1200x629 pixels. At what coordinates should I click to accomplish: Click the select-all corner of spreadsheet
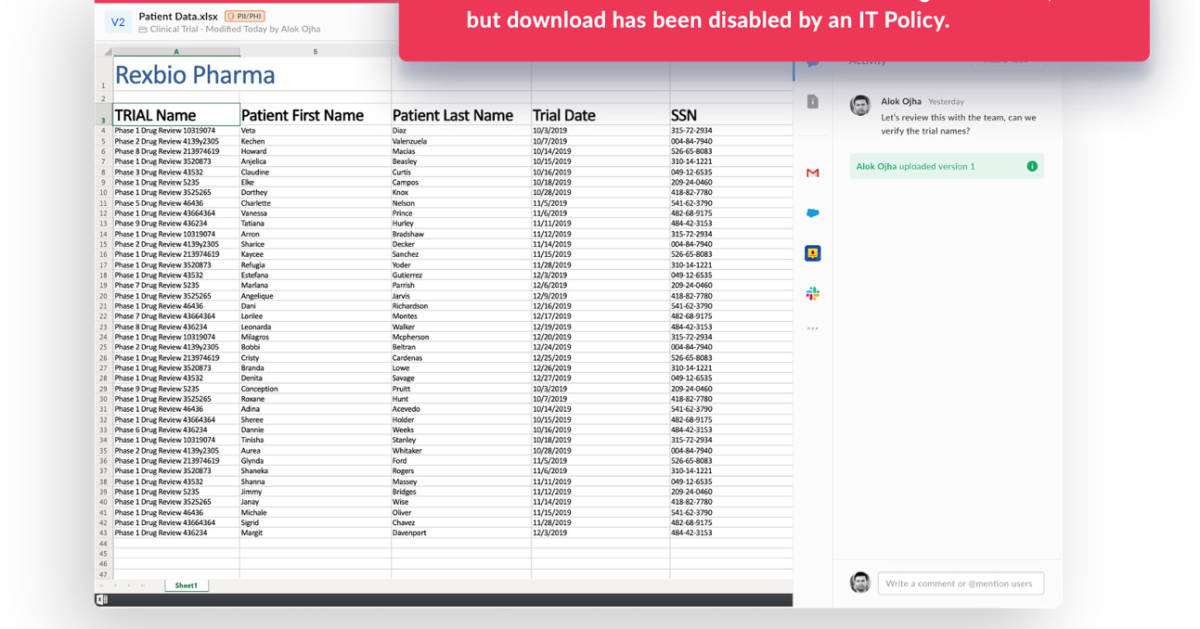[103, 51]
